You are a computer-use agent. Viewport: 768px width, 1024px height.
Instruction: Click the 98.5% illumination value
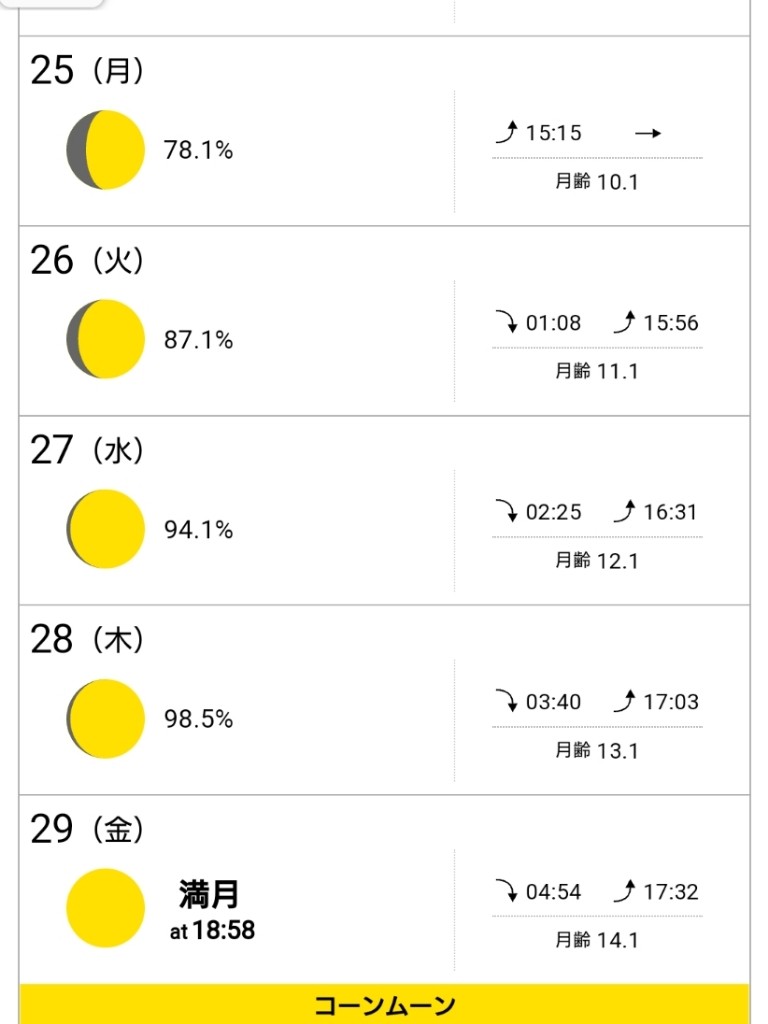tap(199, 719)
